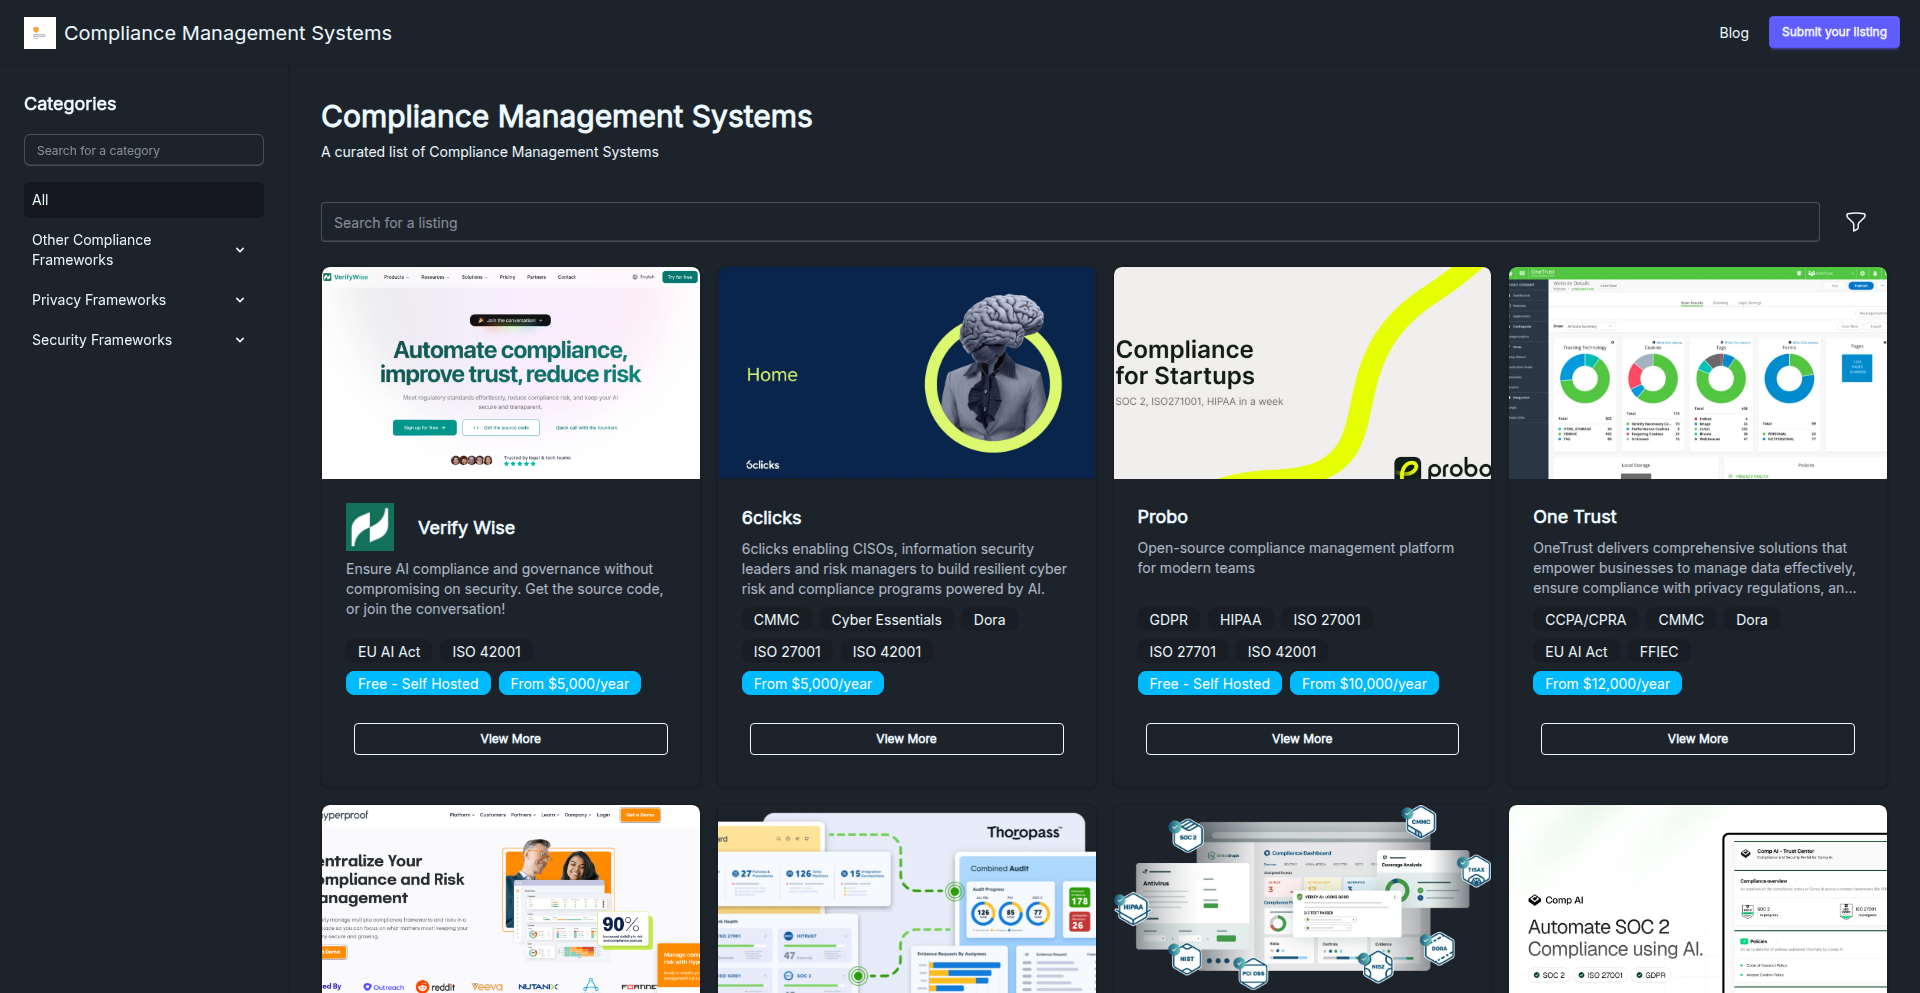Expand Privacy Frameworks category

[x=144, y=300]
